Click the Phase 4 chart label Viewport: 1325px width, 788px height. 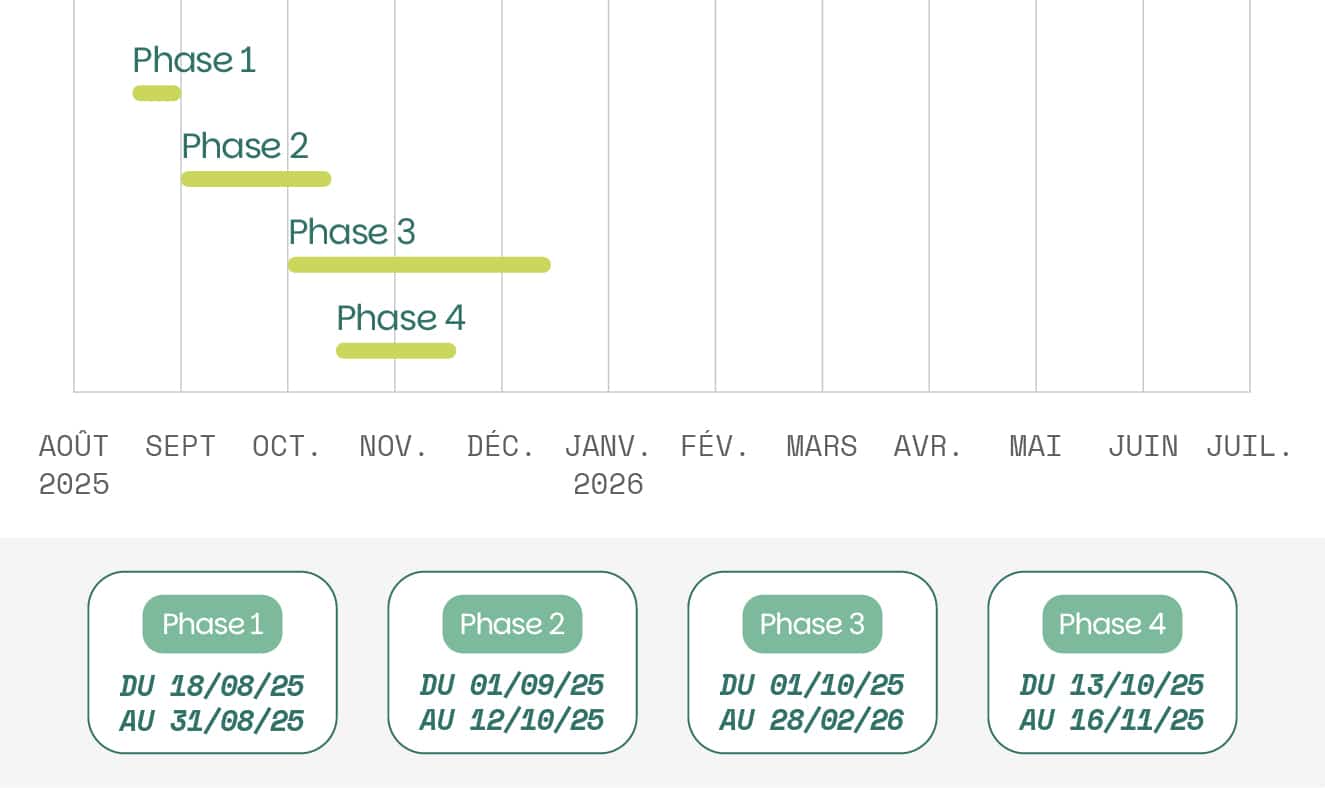(401, 318)
